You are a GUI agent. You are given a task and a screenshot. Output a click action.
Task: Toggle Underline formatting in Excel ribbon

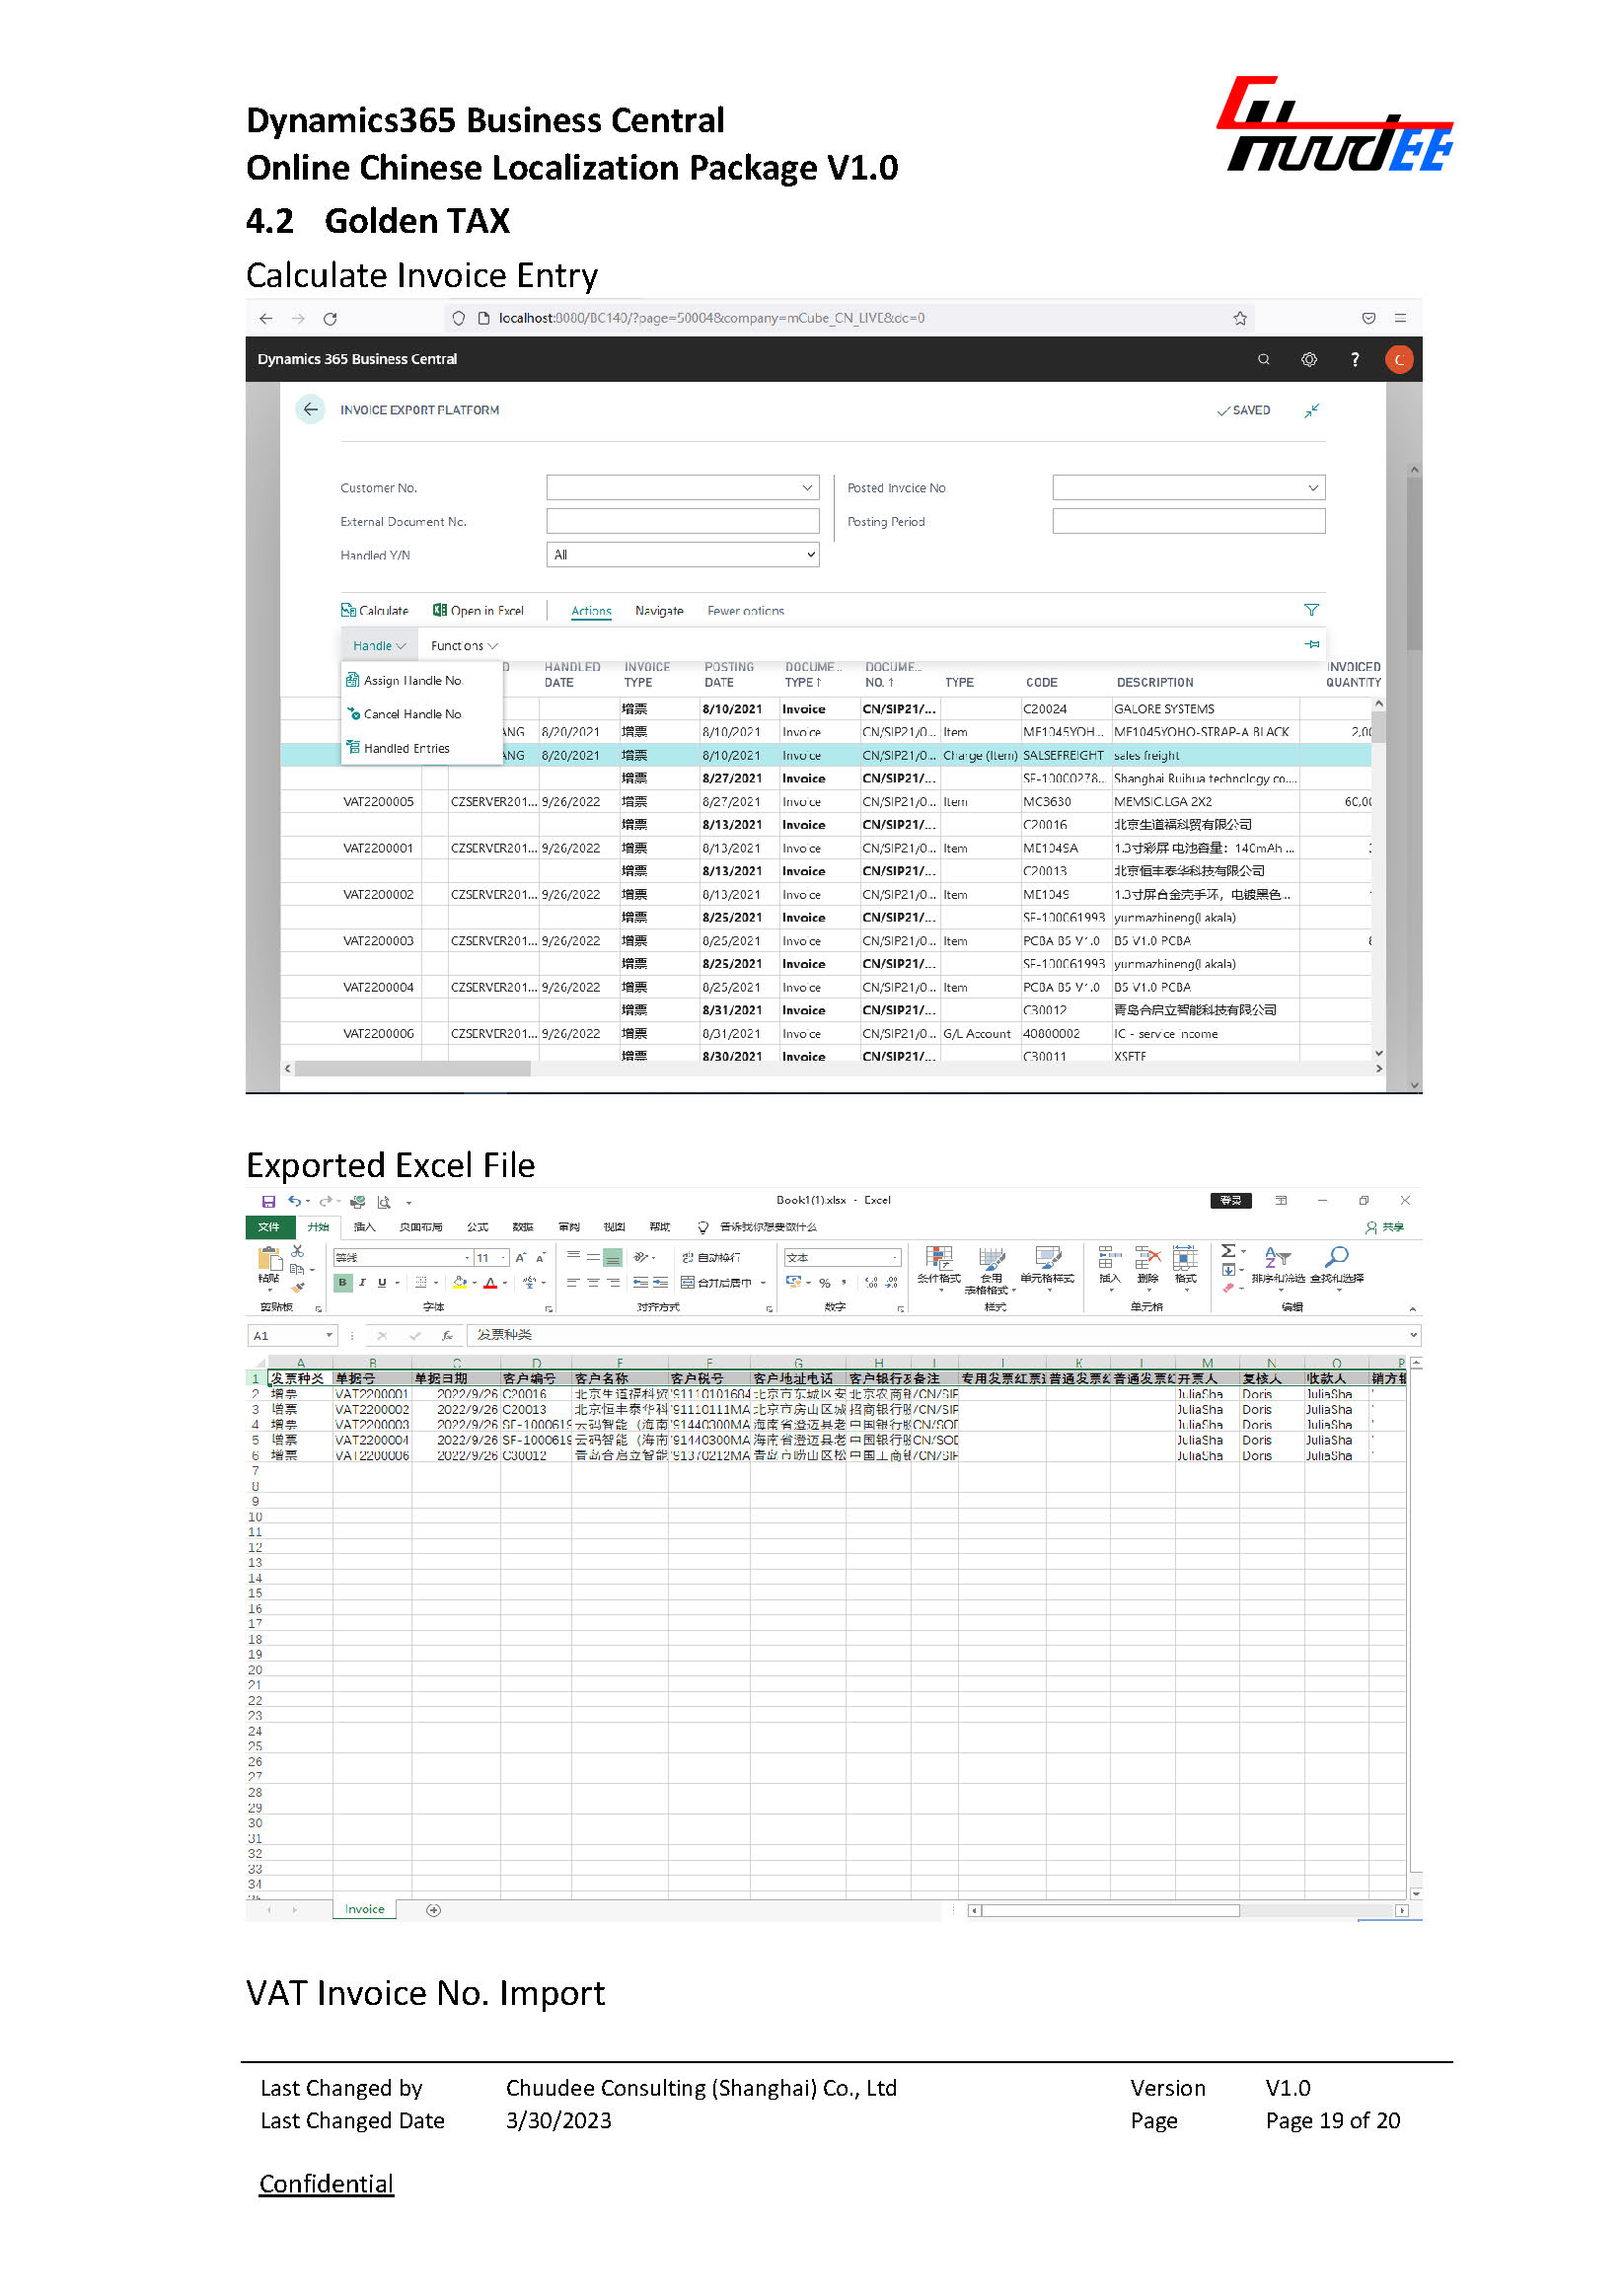(381, 1283)
